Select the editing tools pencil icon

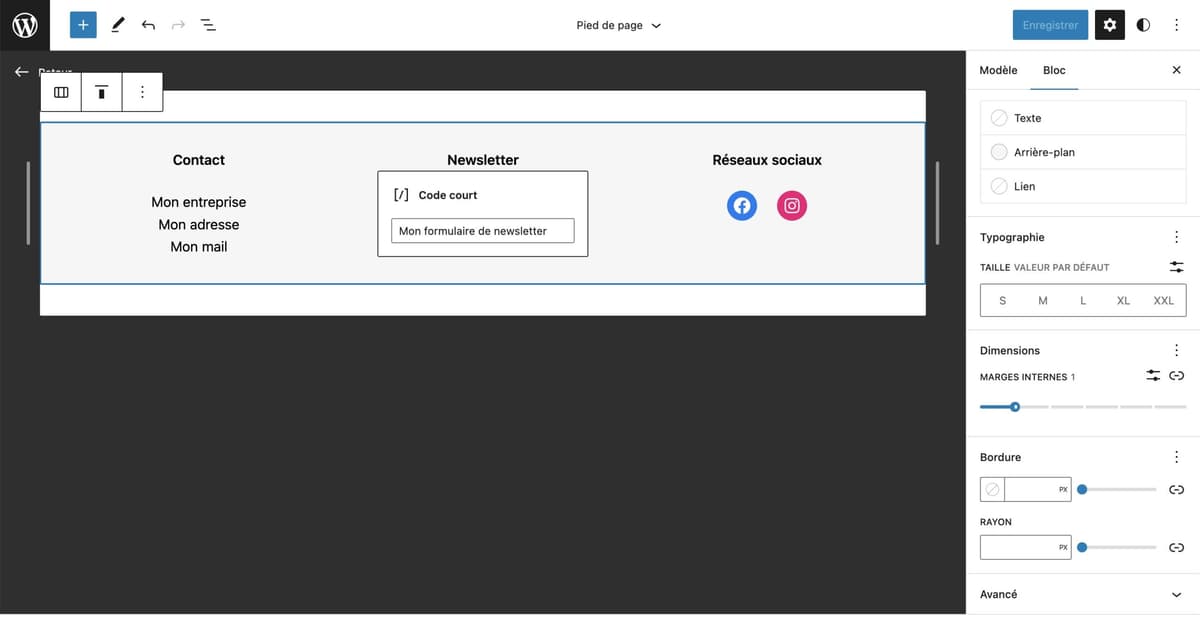click(118, 24)
